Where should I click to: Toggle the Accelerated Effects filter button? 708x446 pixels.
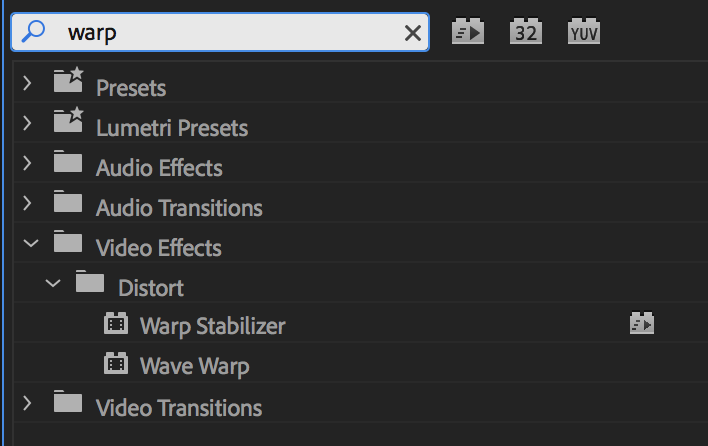[x=468, y=31]
